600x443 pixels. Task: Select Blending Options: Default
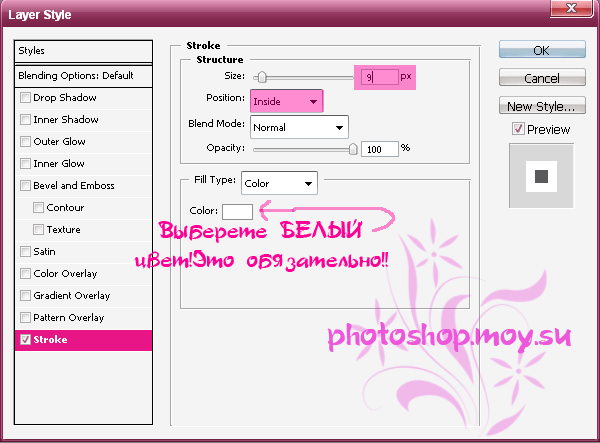83,76
